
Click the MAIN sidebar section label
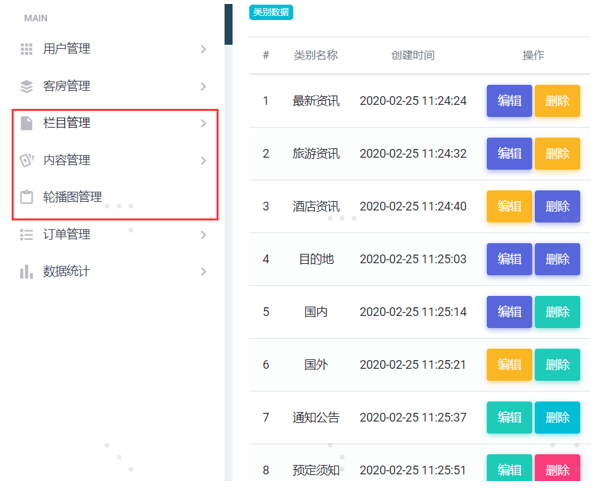[x=36, y=18]
